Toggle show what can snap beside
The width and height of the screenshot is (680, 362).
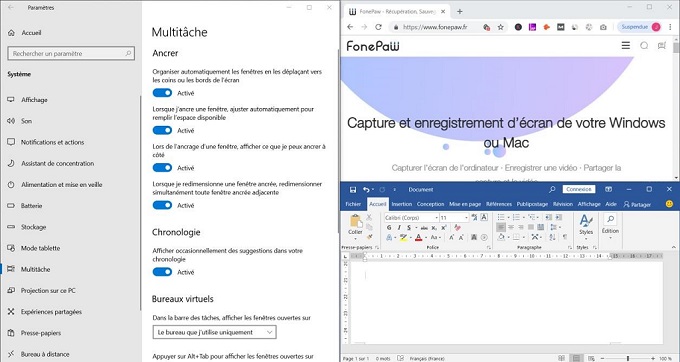click(x=162, y=167)
